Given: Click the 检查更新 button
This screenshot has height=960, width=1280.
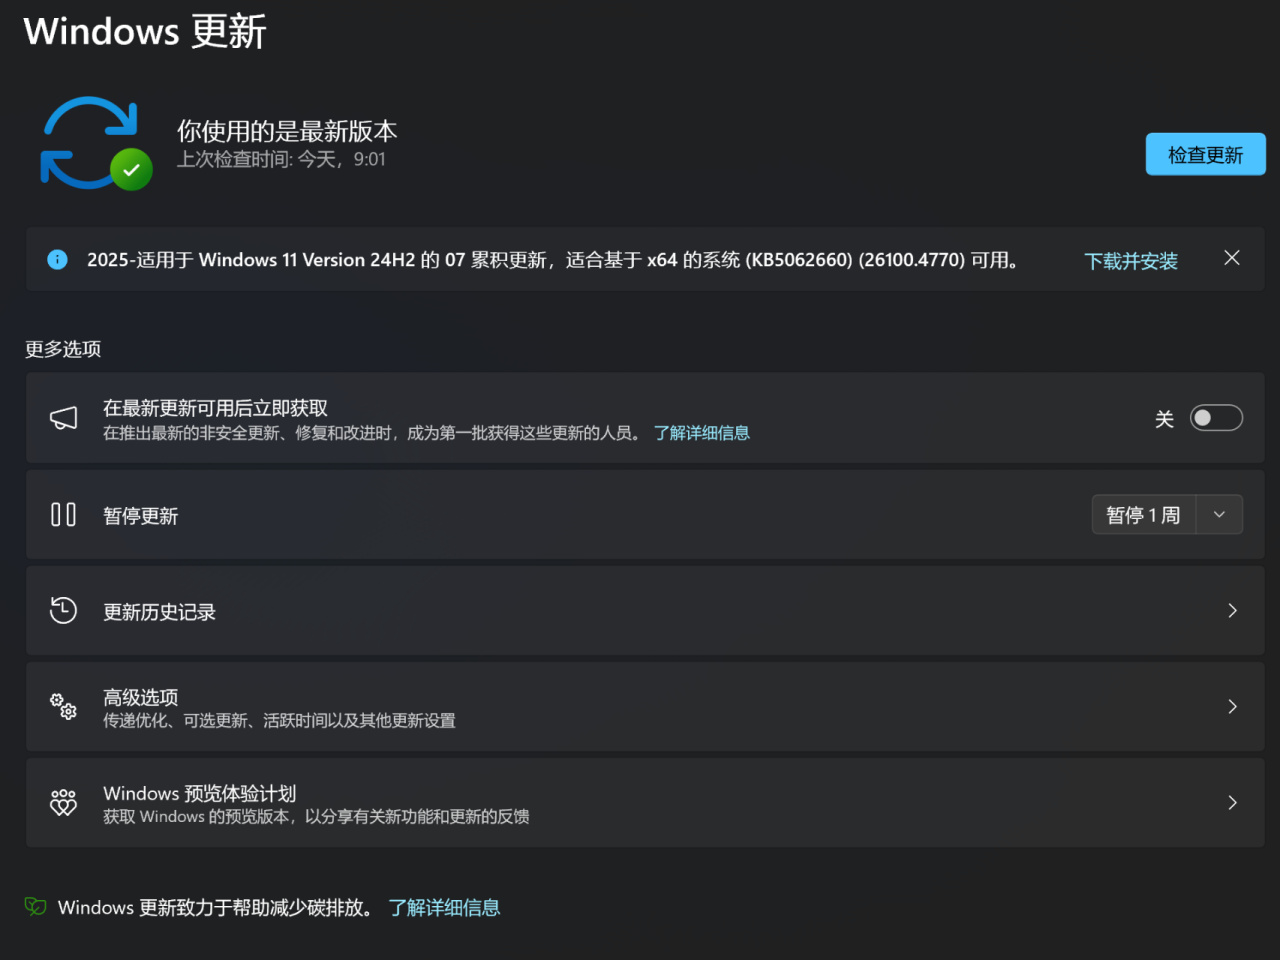Looking at the screenshot, I should pos(1205,154).
